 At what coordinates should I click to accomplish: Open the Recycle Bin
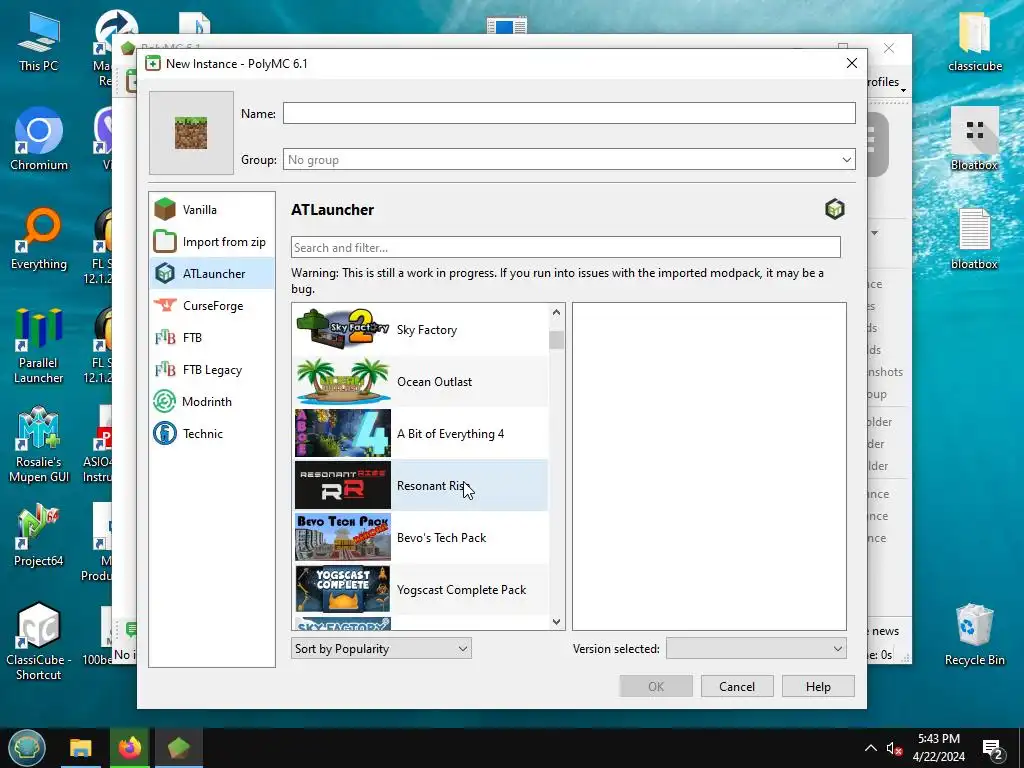click(x=974, y=635)
